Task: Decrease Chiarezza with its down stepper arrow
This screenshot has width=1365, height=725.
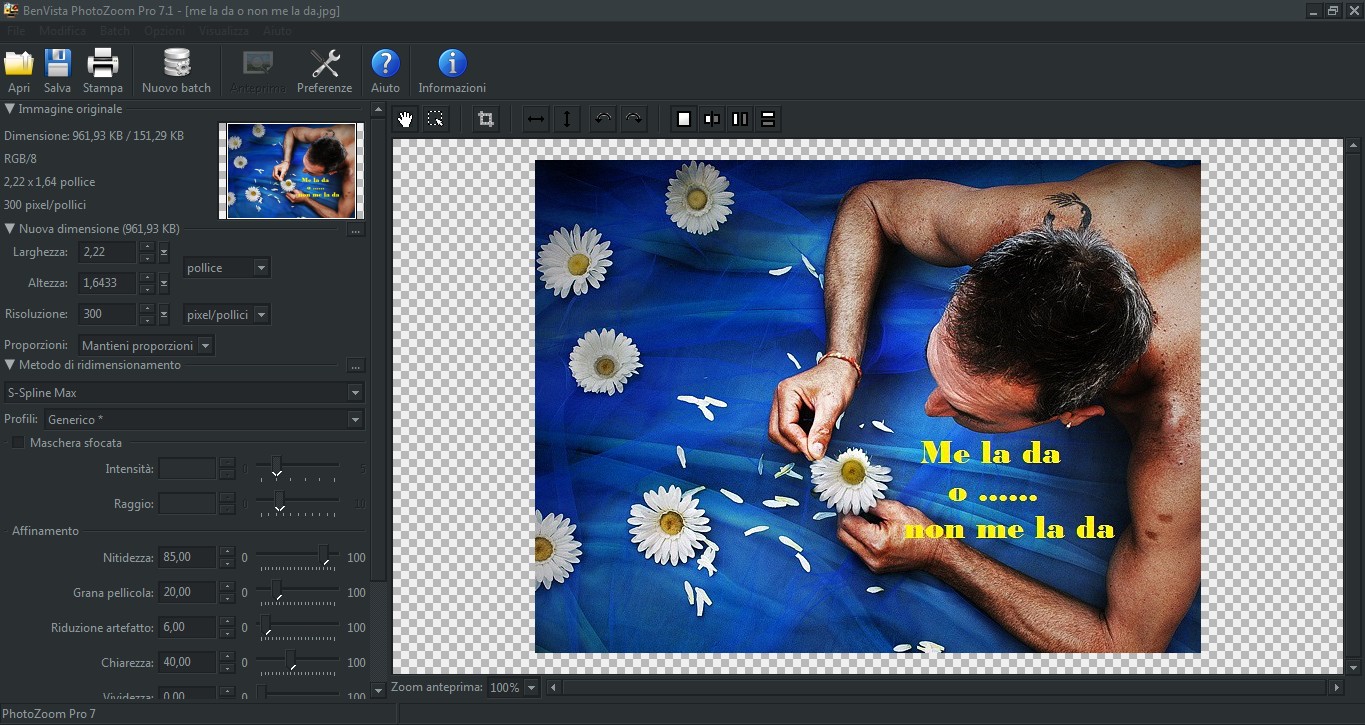Action: [227, 668]
